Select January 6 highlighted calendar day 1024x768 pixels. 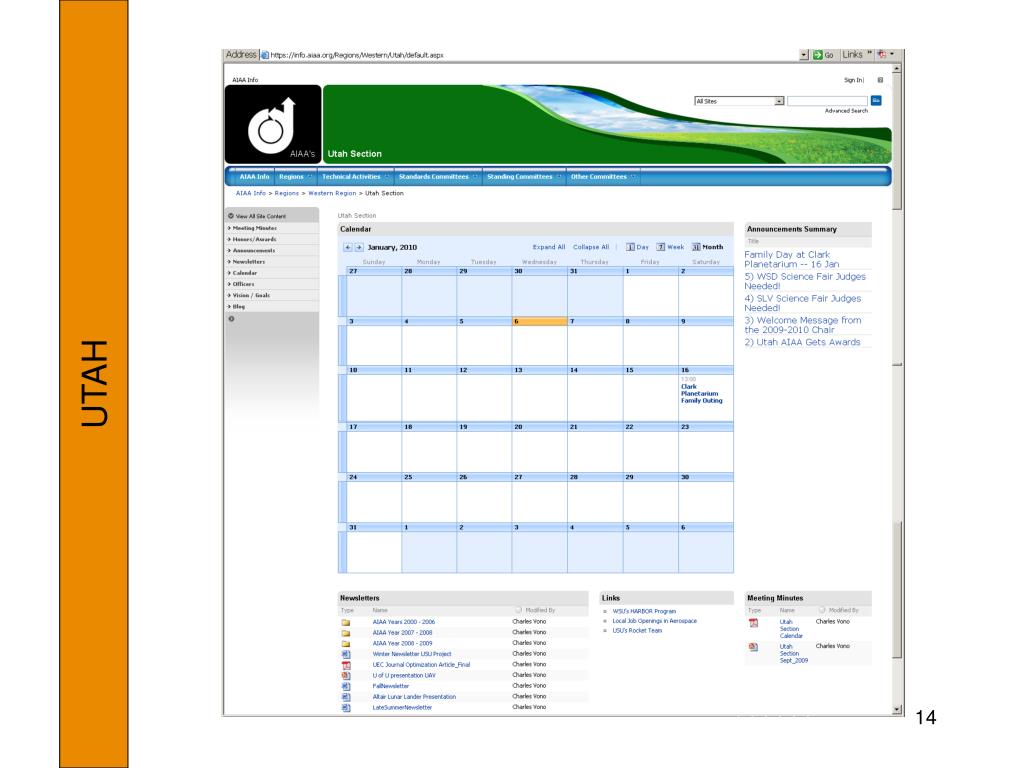(x=539, y=321)
